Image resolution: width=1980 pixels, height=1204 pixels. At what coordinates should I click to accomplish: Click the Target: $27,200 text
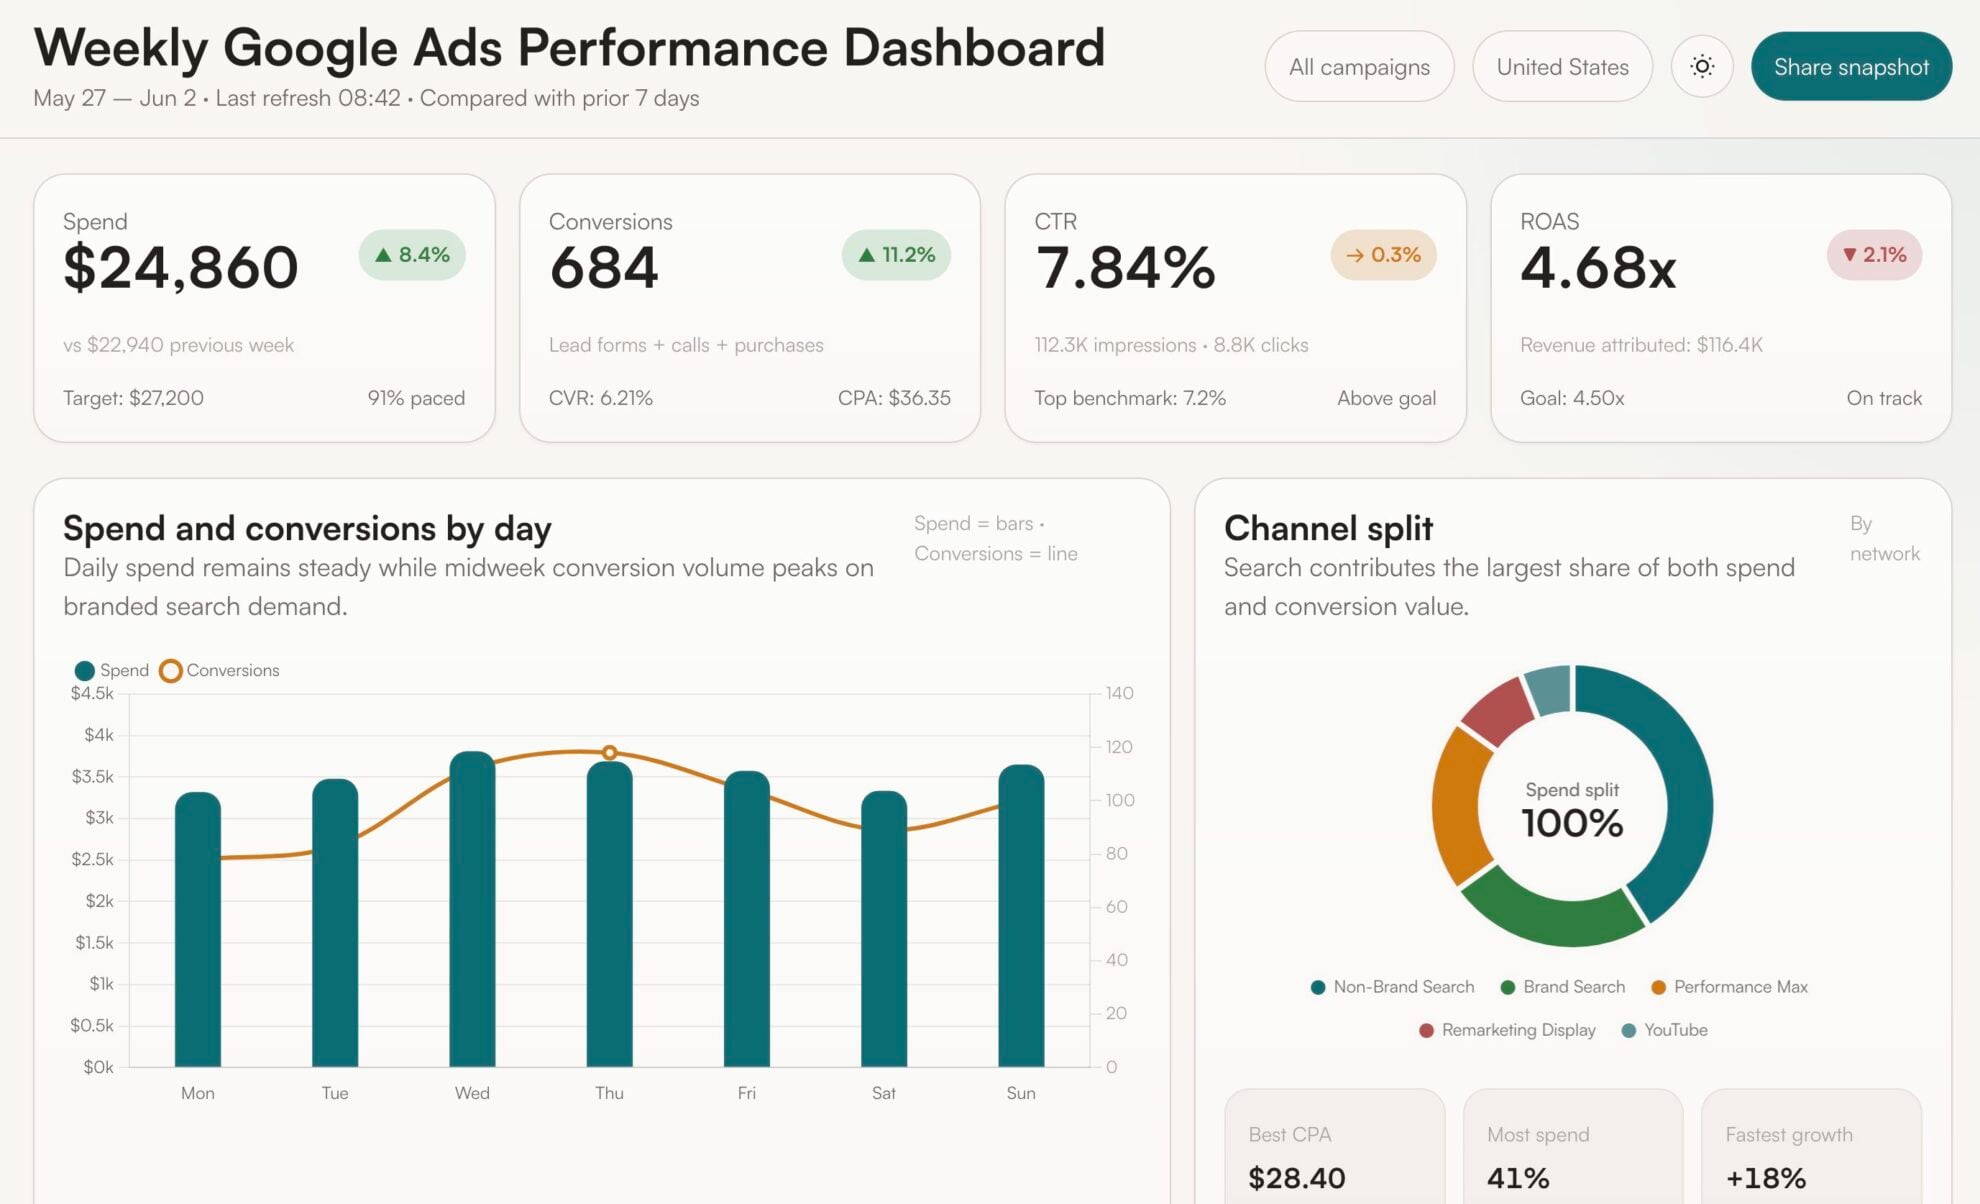(x=133, y=398)
